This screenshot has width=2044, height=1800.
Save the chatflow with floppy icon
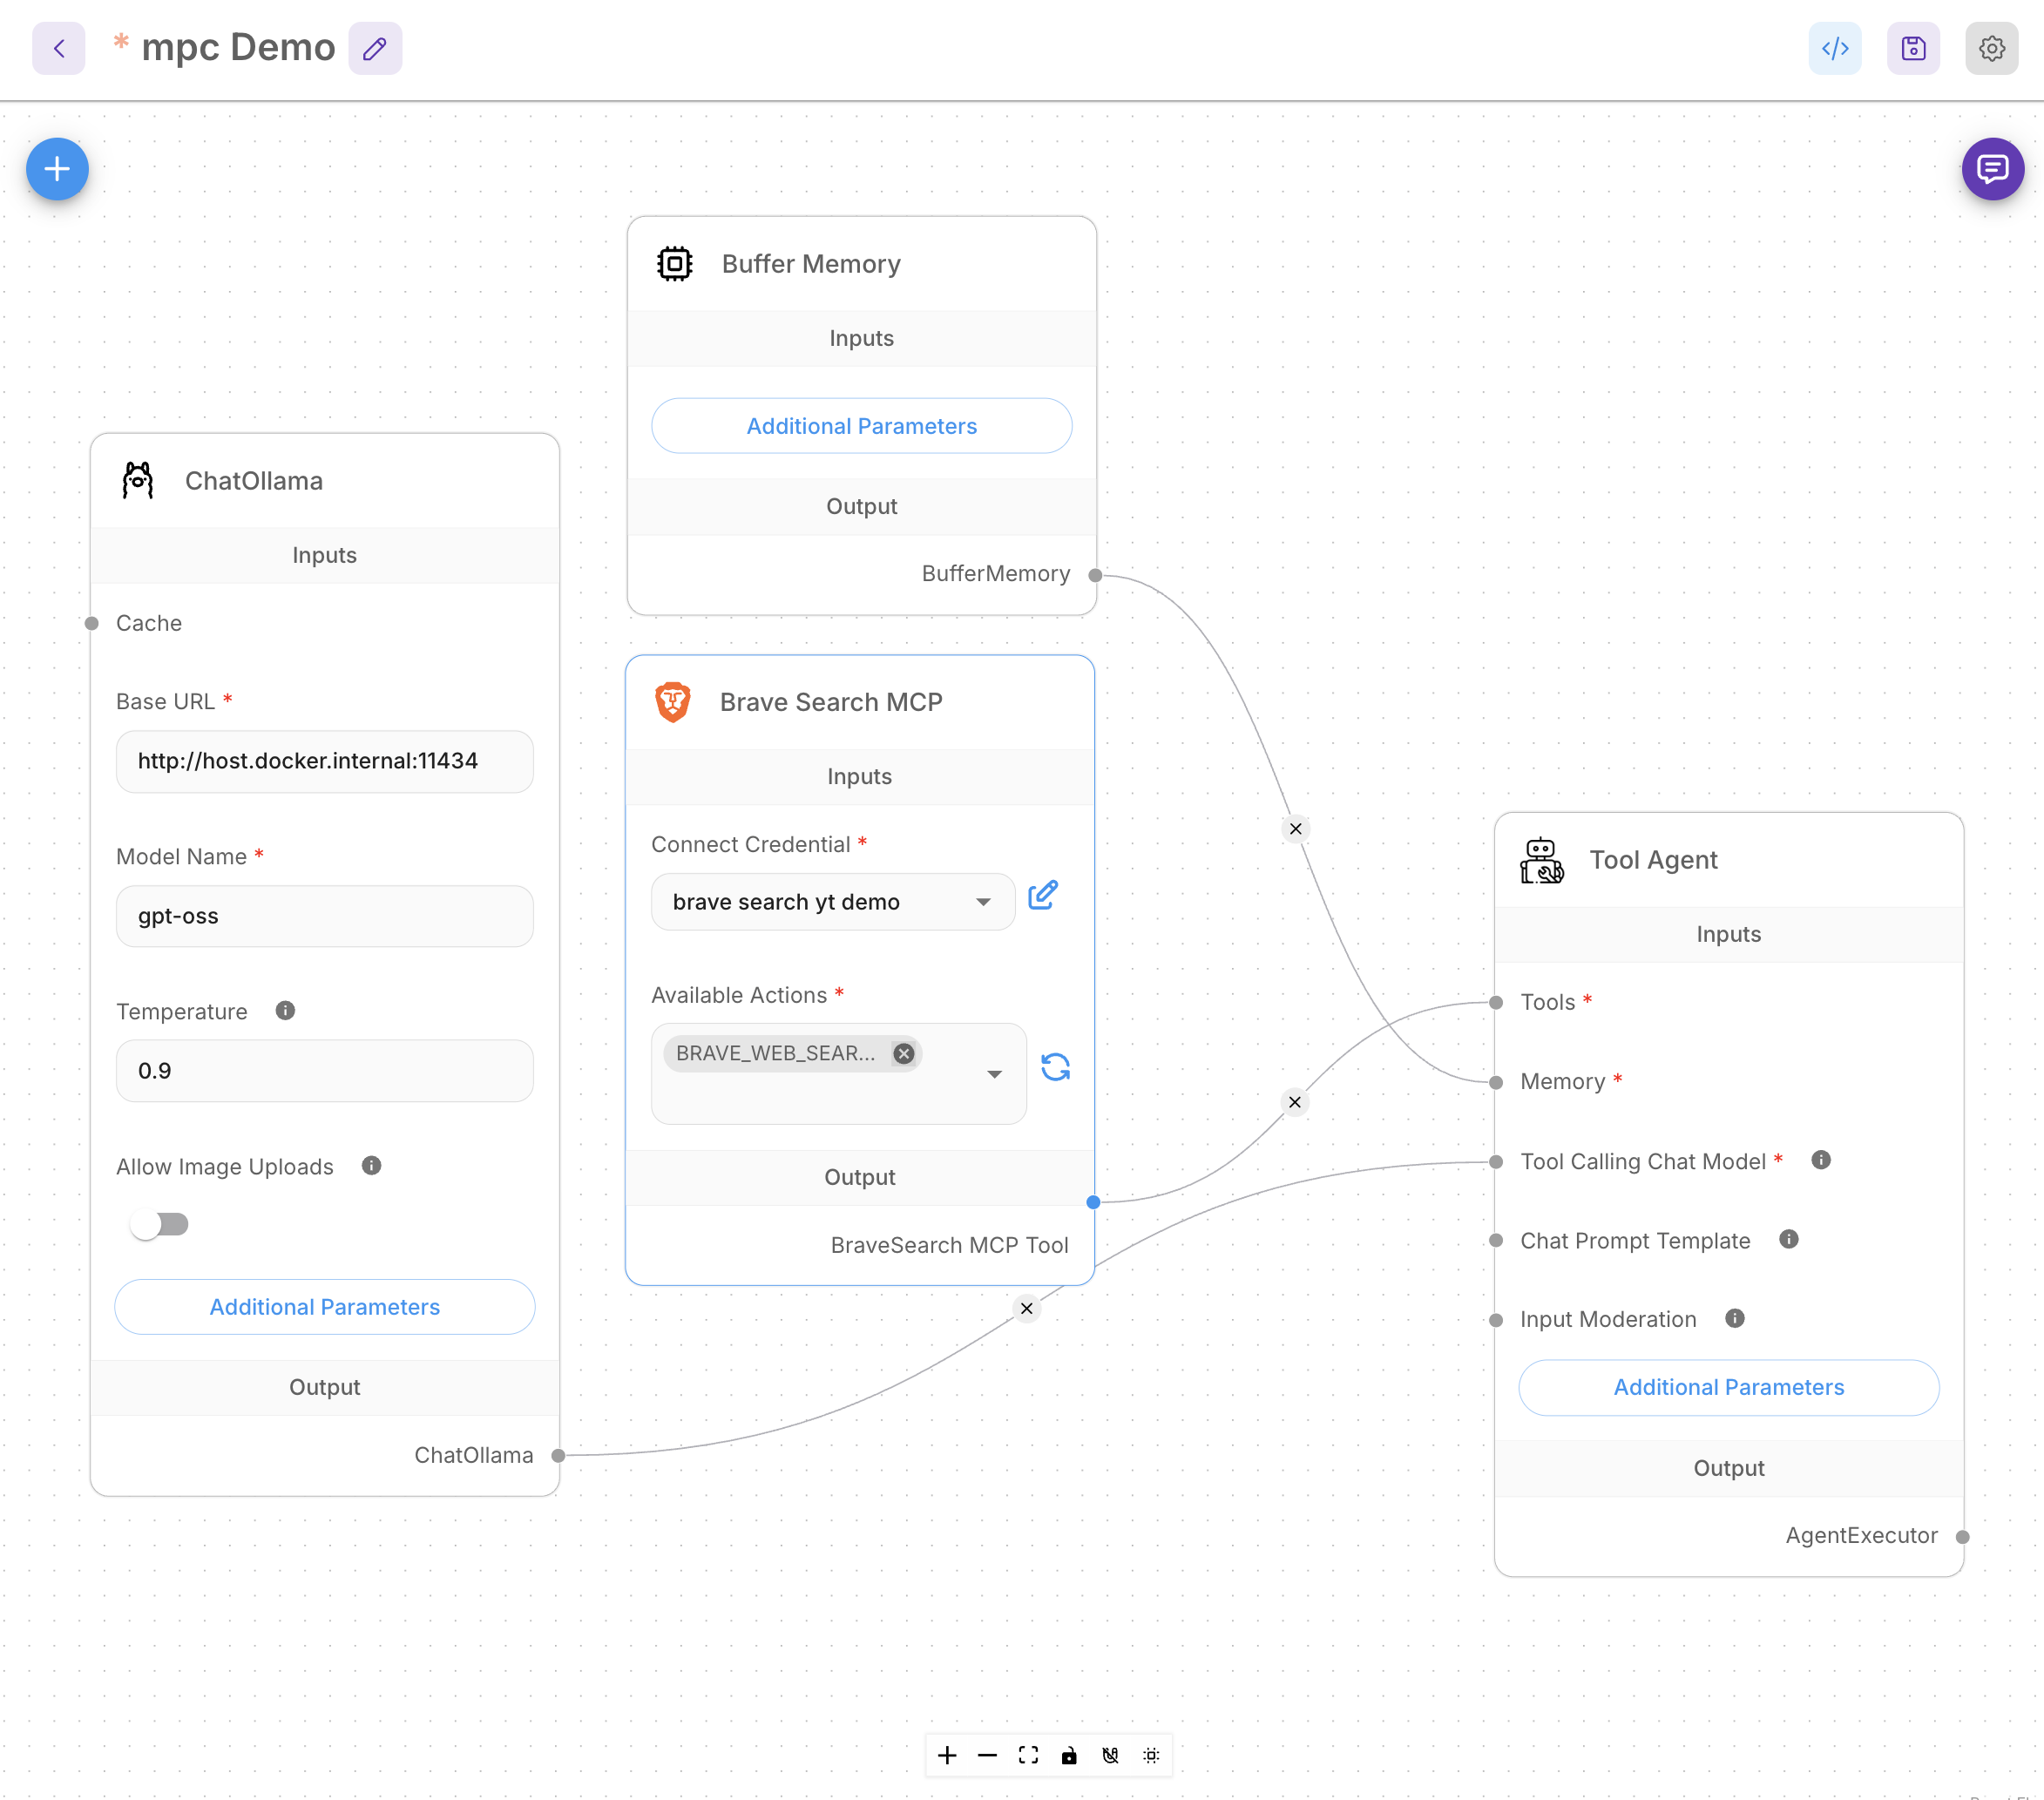tap(1913, 48)
